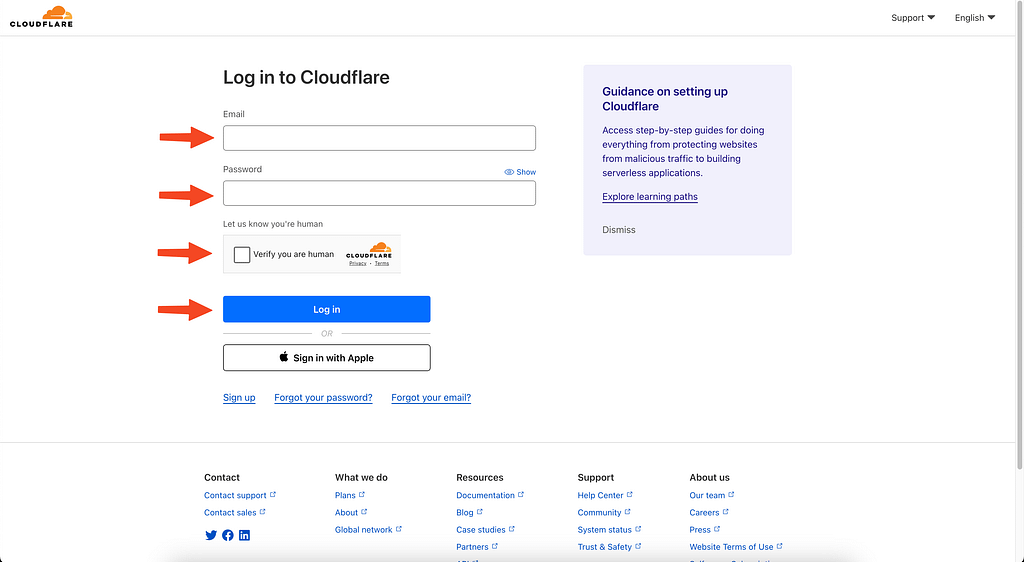1024x562 pixels.
Task: Dismiss the guidance panel
Action: pyautogui.click(x=619, y=230)
